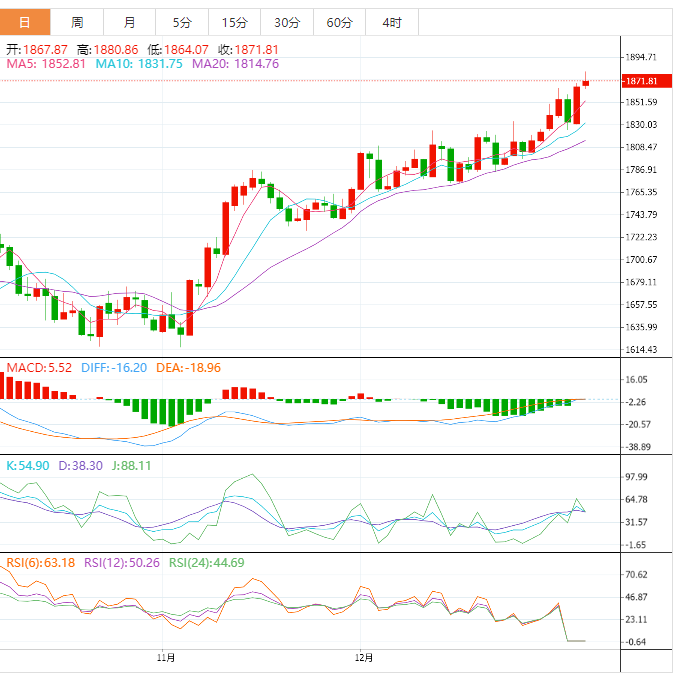Click the RSI(12):50.26 label

(122, 563)
